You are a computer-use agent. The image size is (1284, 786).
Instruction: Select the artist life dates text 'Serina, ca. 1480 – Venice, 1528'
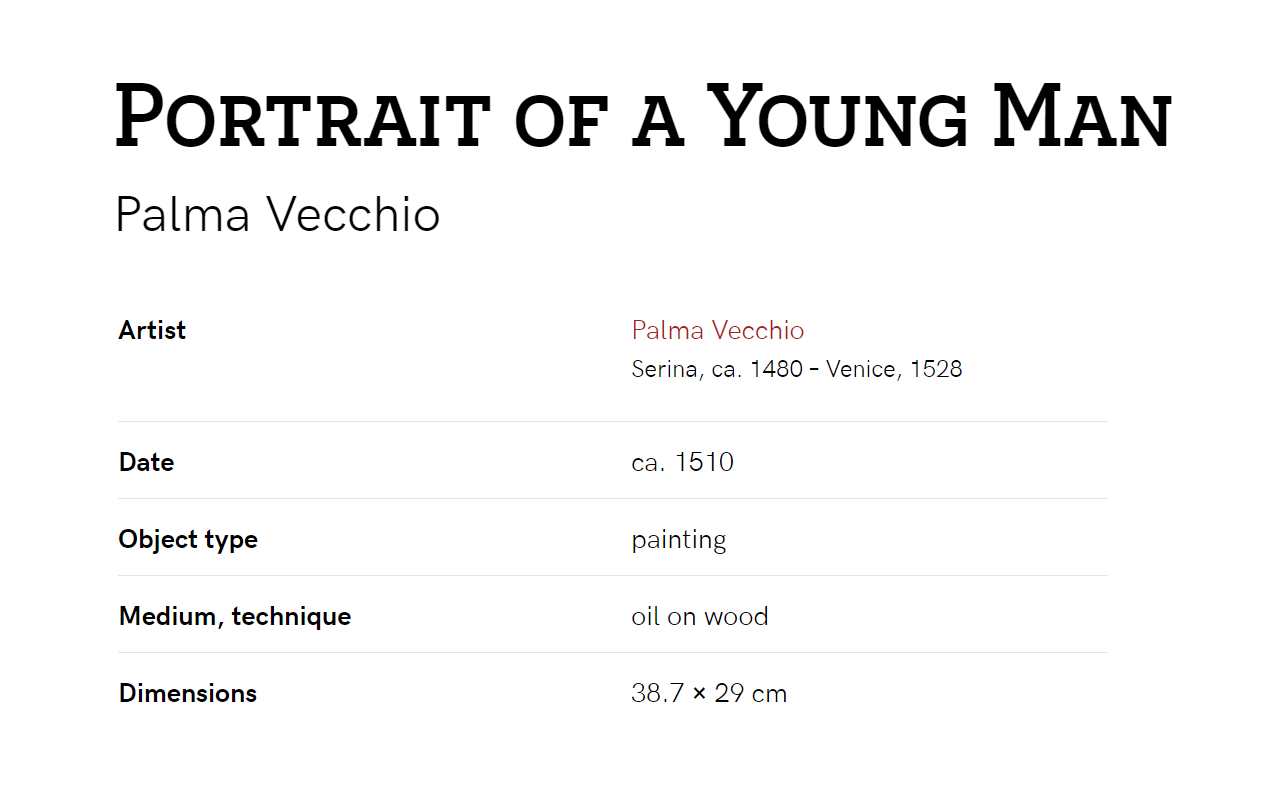pyautogui.click(x=797, y=369)
